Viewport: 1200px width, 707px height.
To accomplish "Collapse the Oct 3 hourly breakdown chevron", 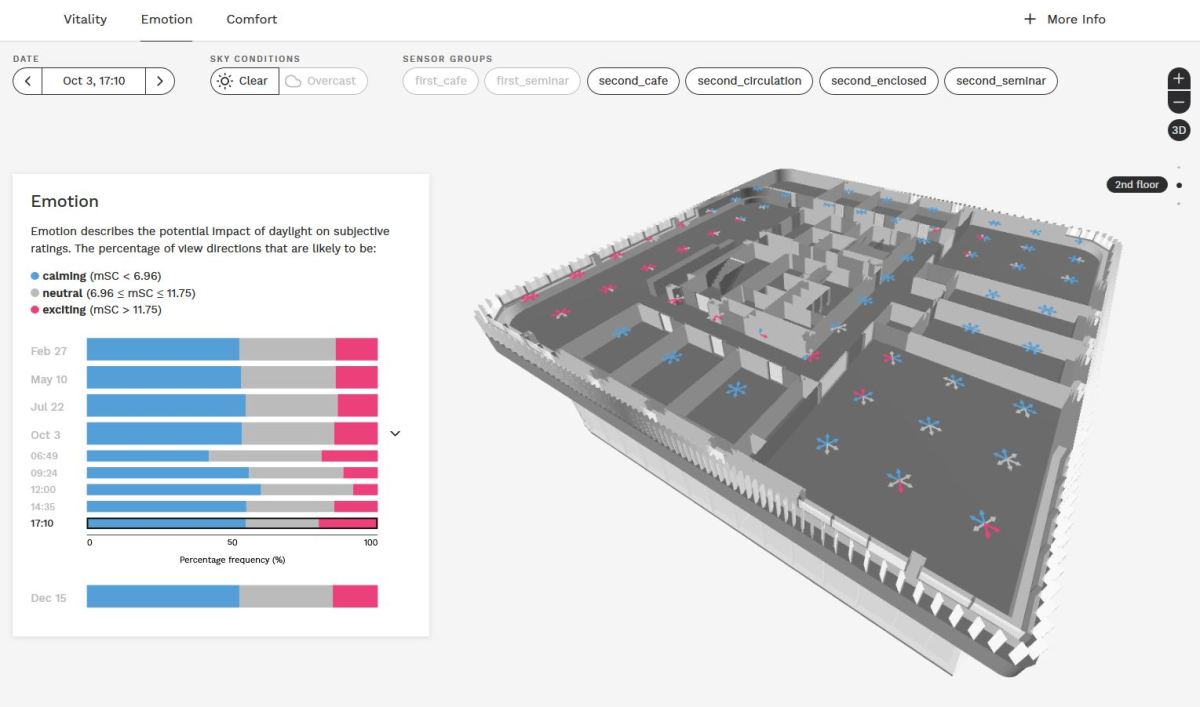I will tap(395, 432).
